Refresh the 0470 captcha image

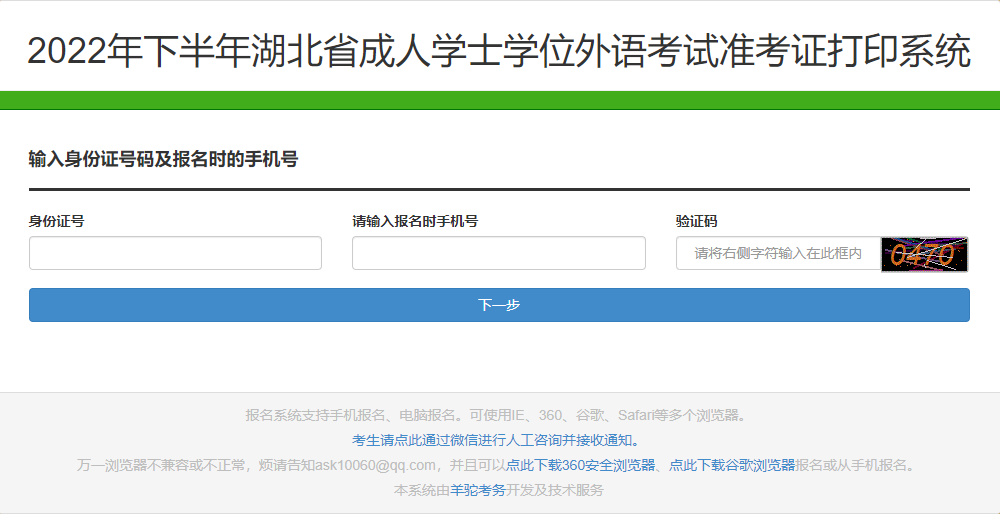coord(924,254)
